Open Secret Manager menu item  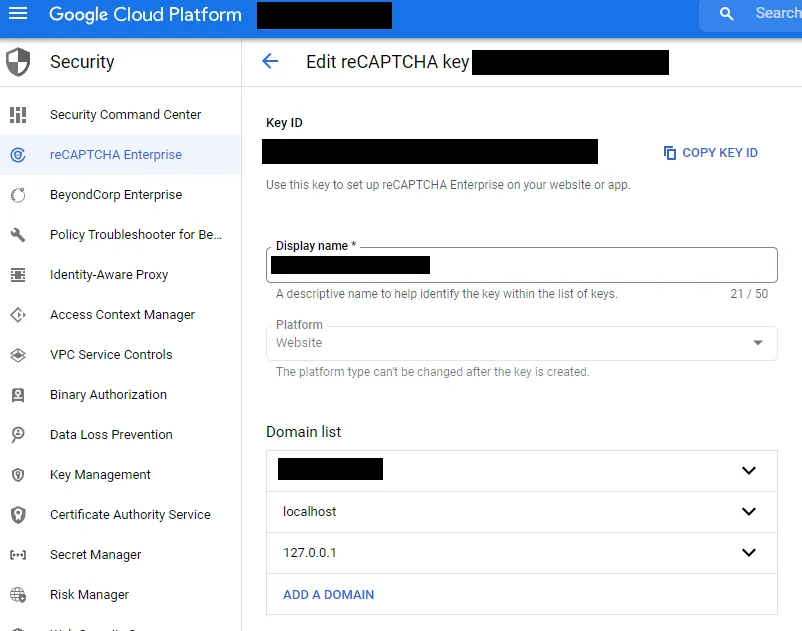pyautogui.click(x=96, y=555)
